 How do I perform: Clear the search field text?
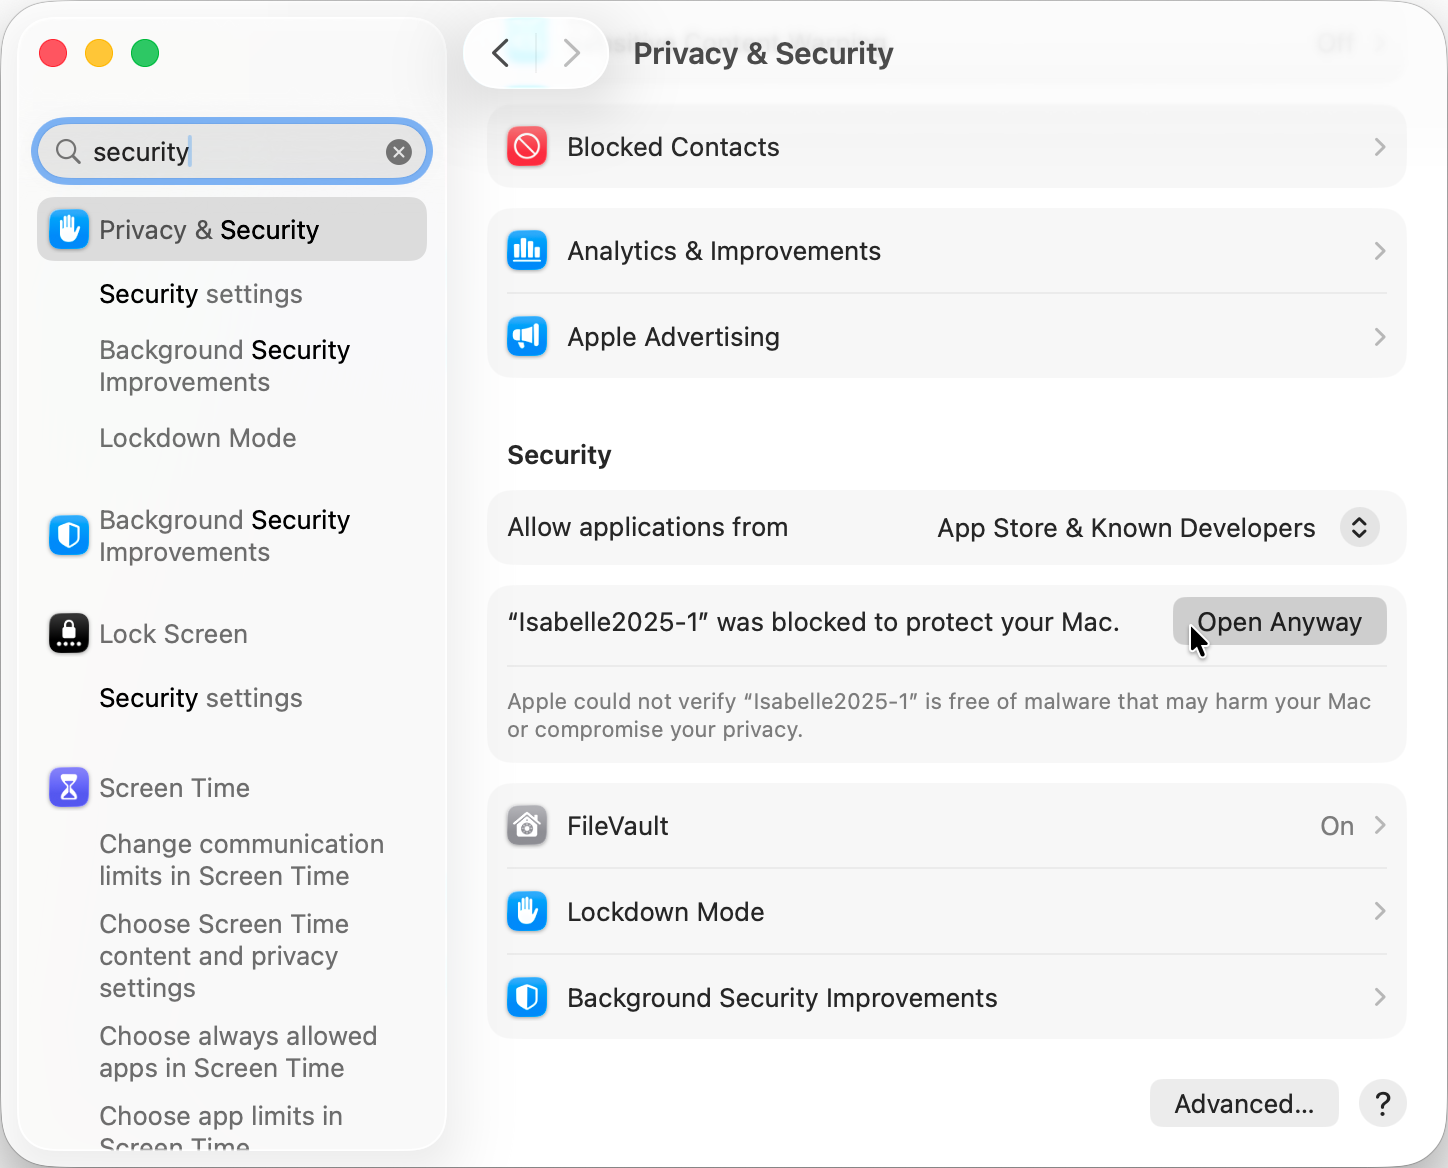point(399,152)
